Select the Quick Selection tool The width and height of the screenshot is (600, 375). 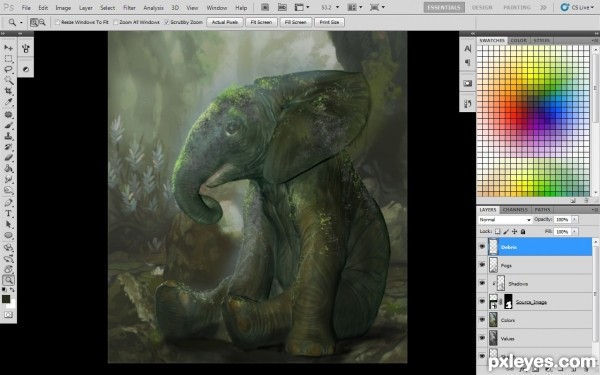tap(8, 80)
